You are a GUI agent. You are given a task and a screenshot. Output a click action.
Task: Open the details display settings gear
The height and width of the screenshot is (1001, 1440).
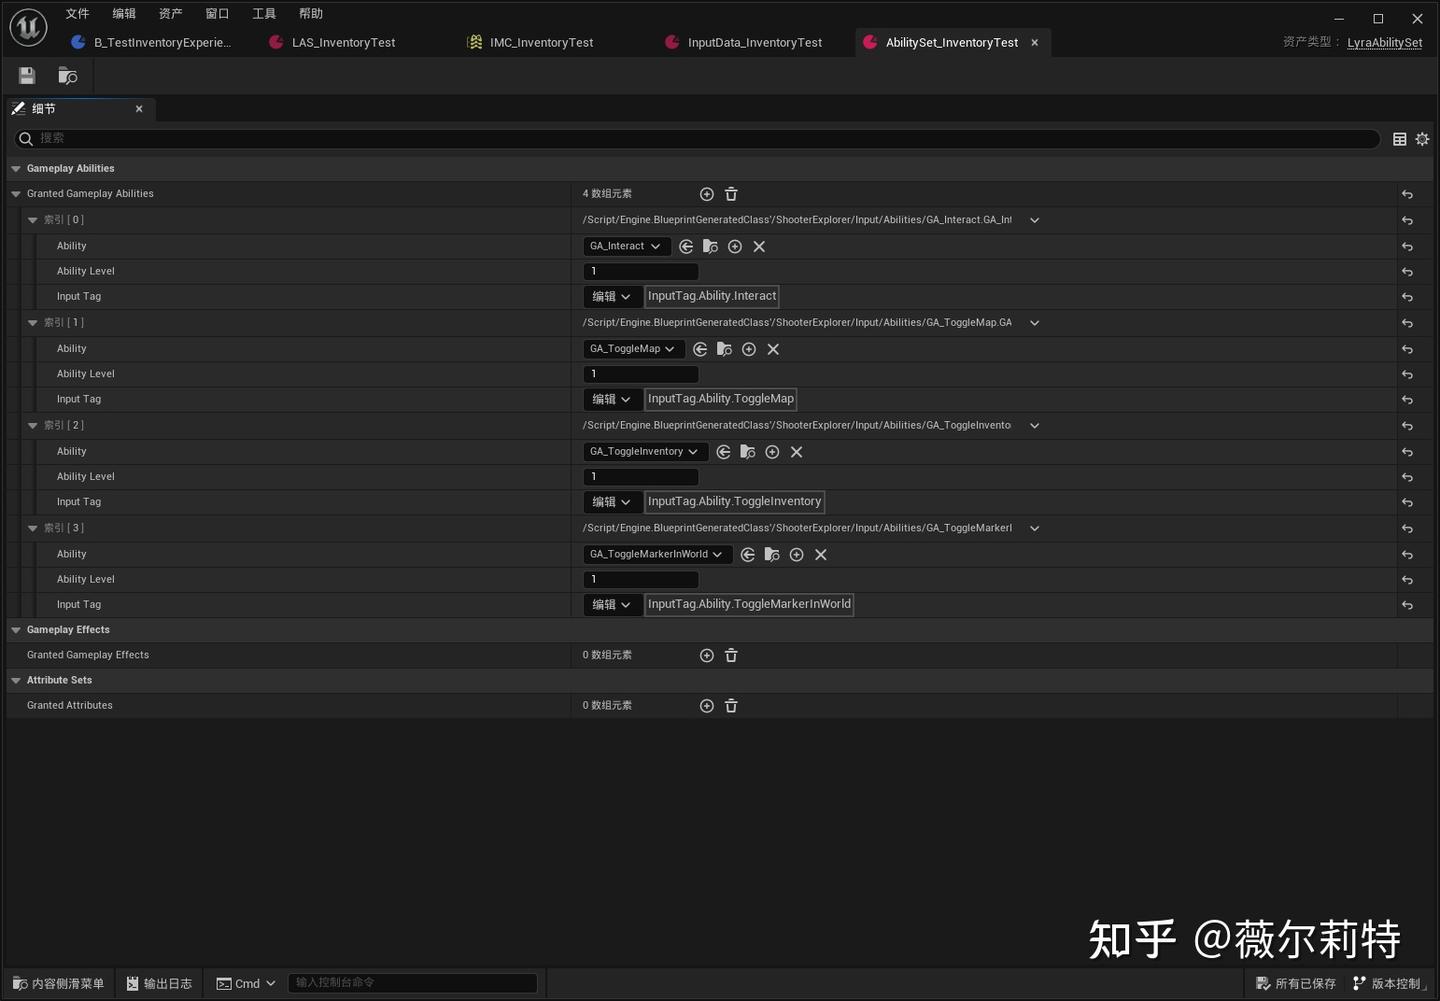coord(1422,139)
